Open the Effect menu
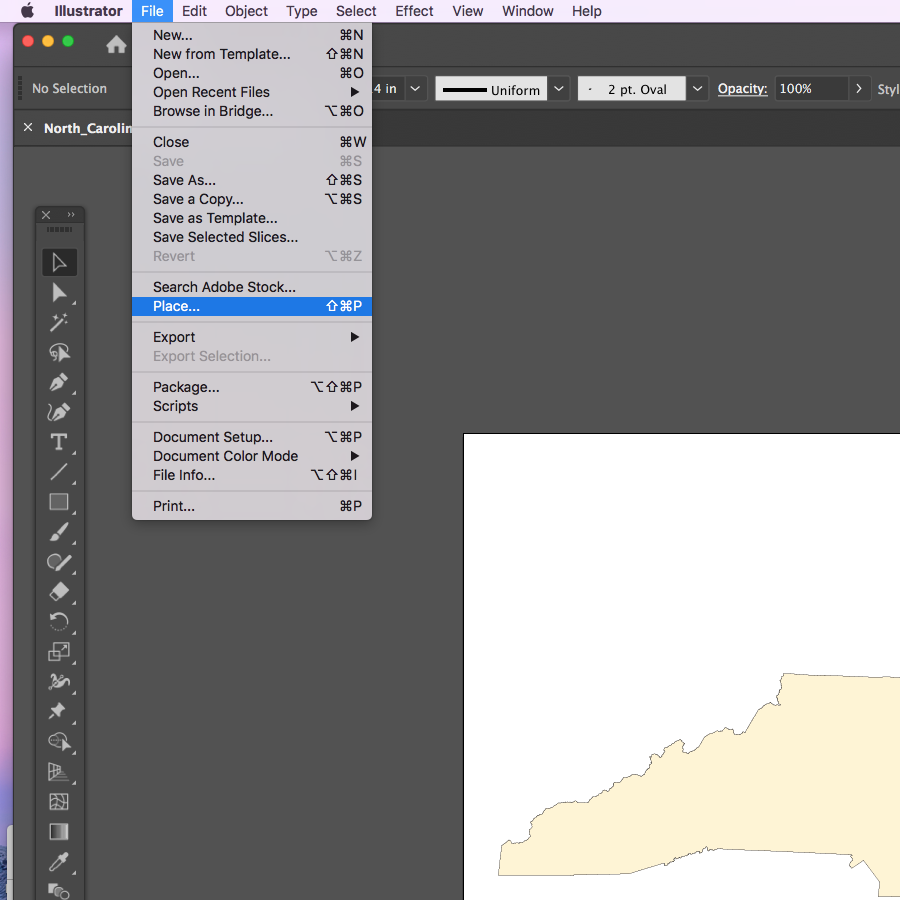Screen dimensions: 900x900 click(x=414, y=11)
